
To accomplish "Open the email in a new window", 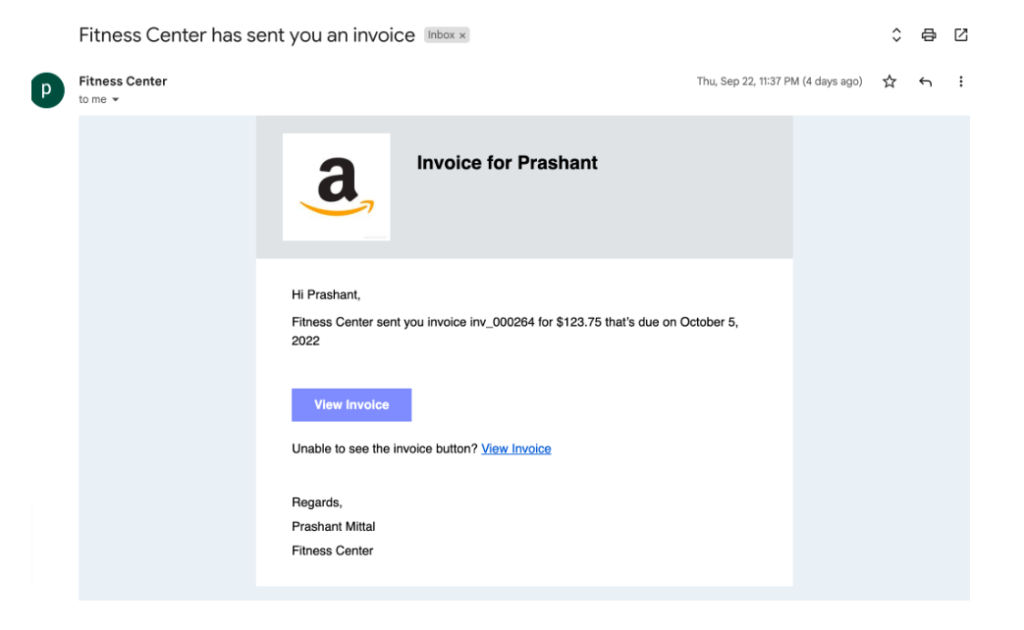I will [x=961, y=35].
